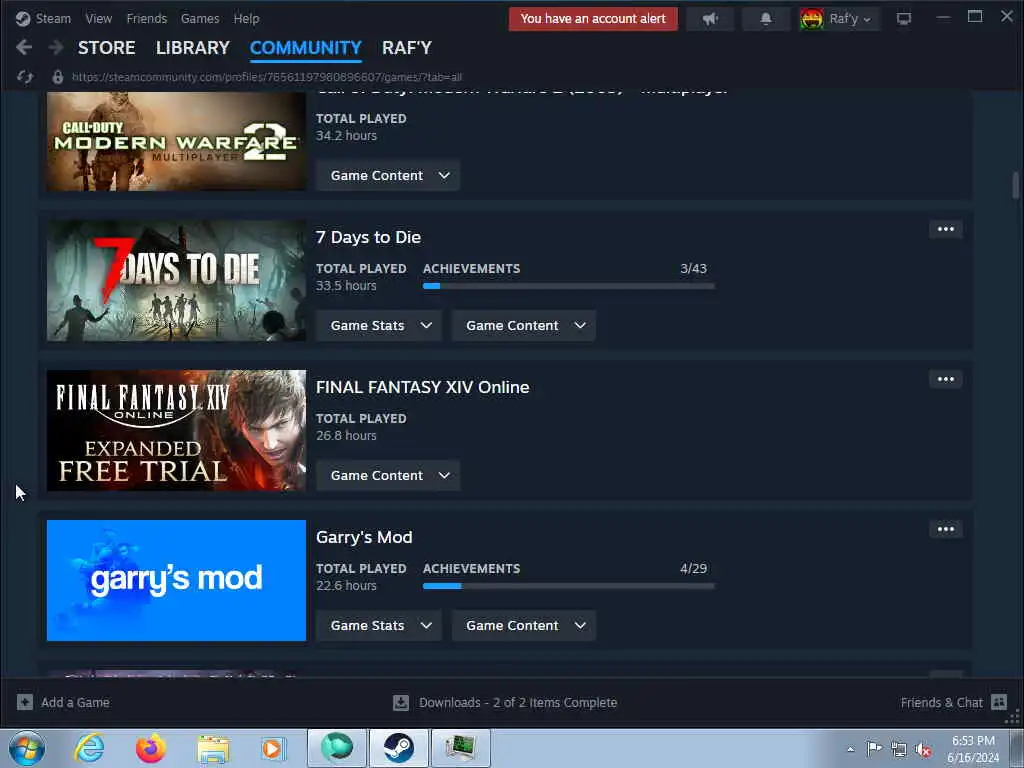Expand Game Content for Garry's Mod

524,626
